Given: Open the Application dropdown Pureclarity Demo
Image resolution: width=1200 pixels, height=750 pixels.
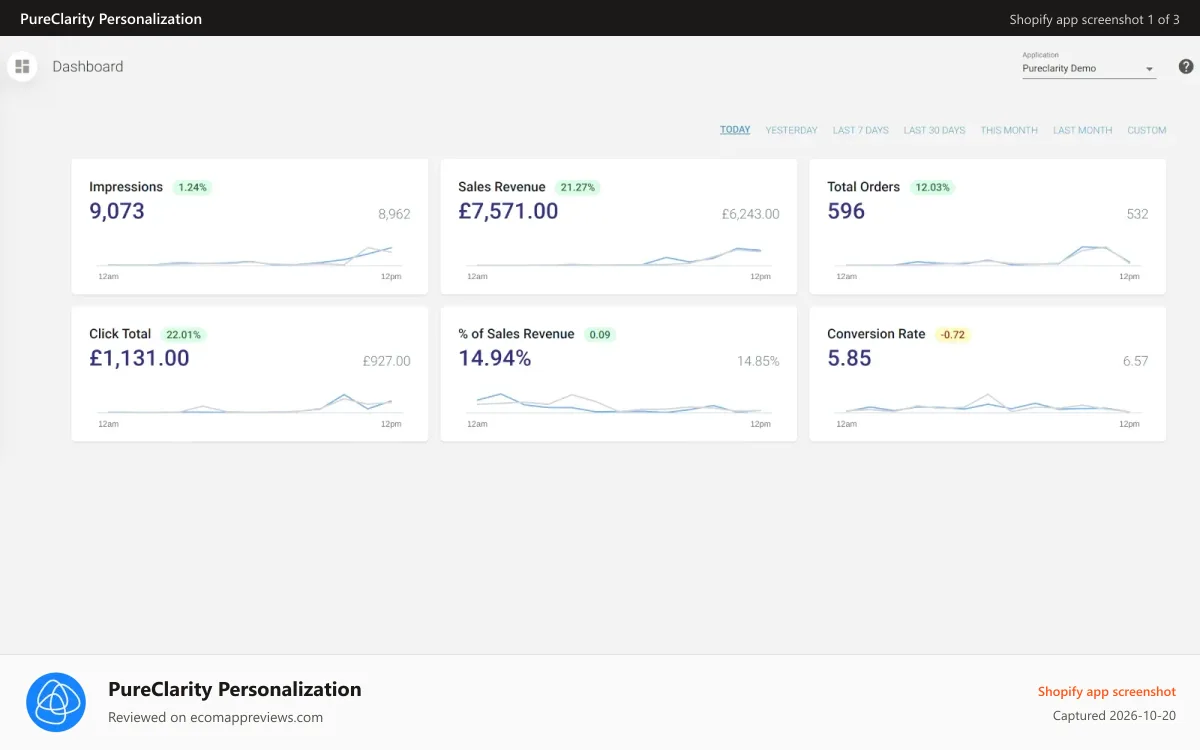Looking at the screenshot, I should 1088,68.
